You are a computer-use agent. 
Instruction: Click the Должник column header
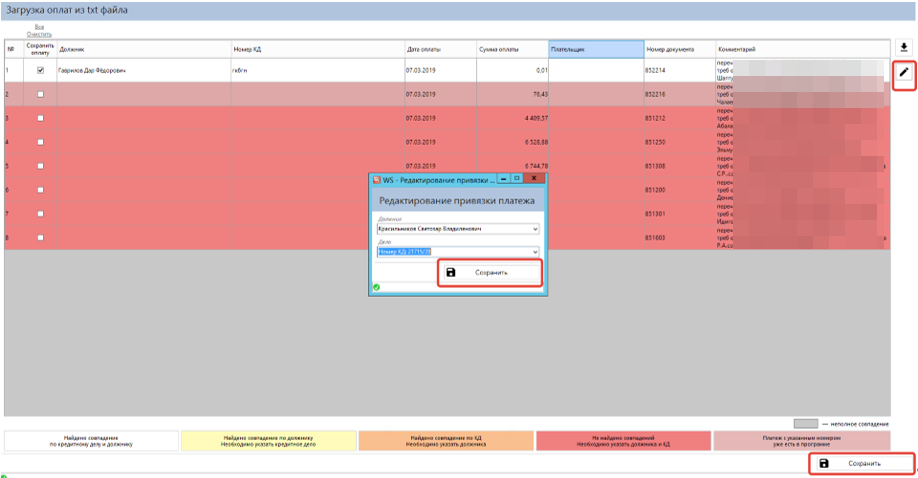pos(144,49)
